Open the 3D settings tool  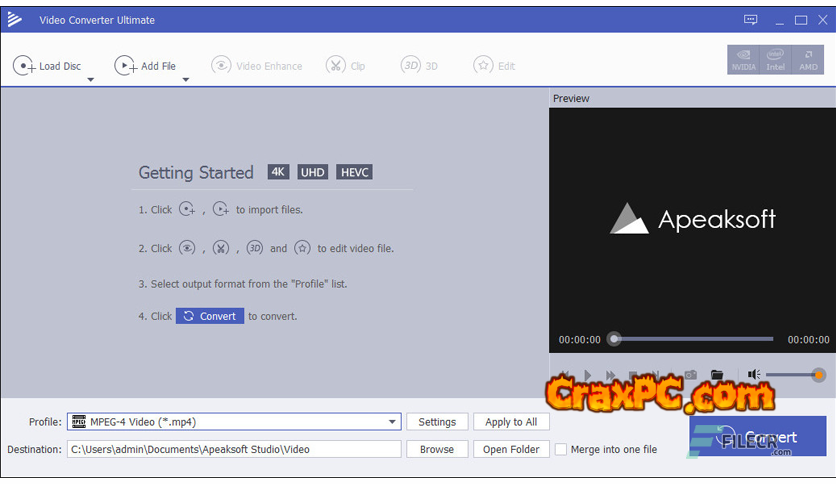point(420,66)
